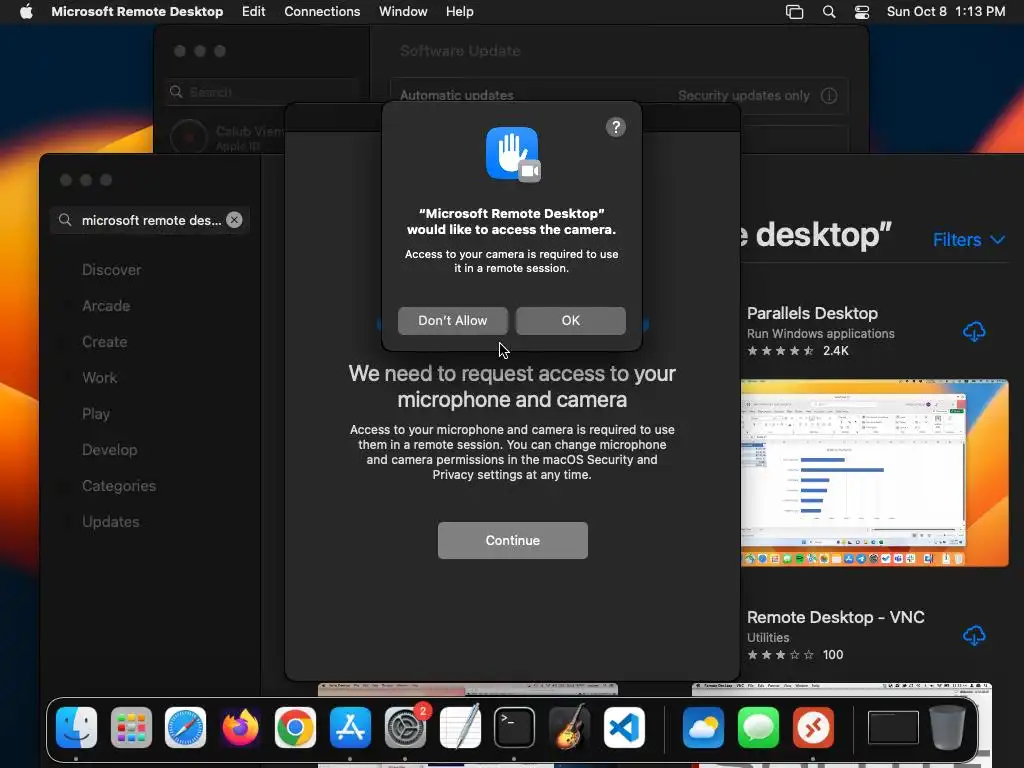
Task: Open Launchpad from the Dock
Action: 131,727
